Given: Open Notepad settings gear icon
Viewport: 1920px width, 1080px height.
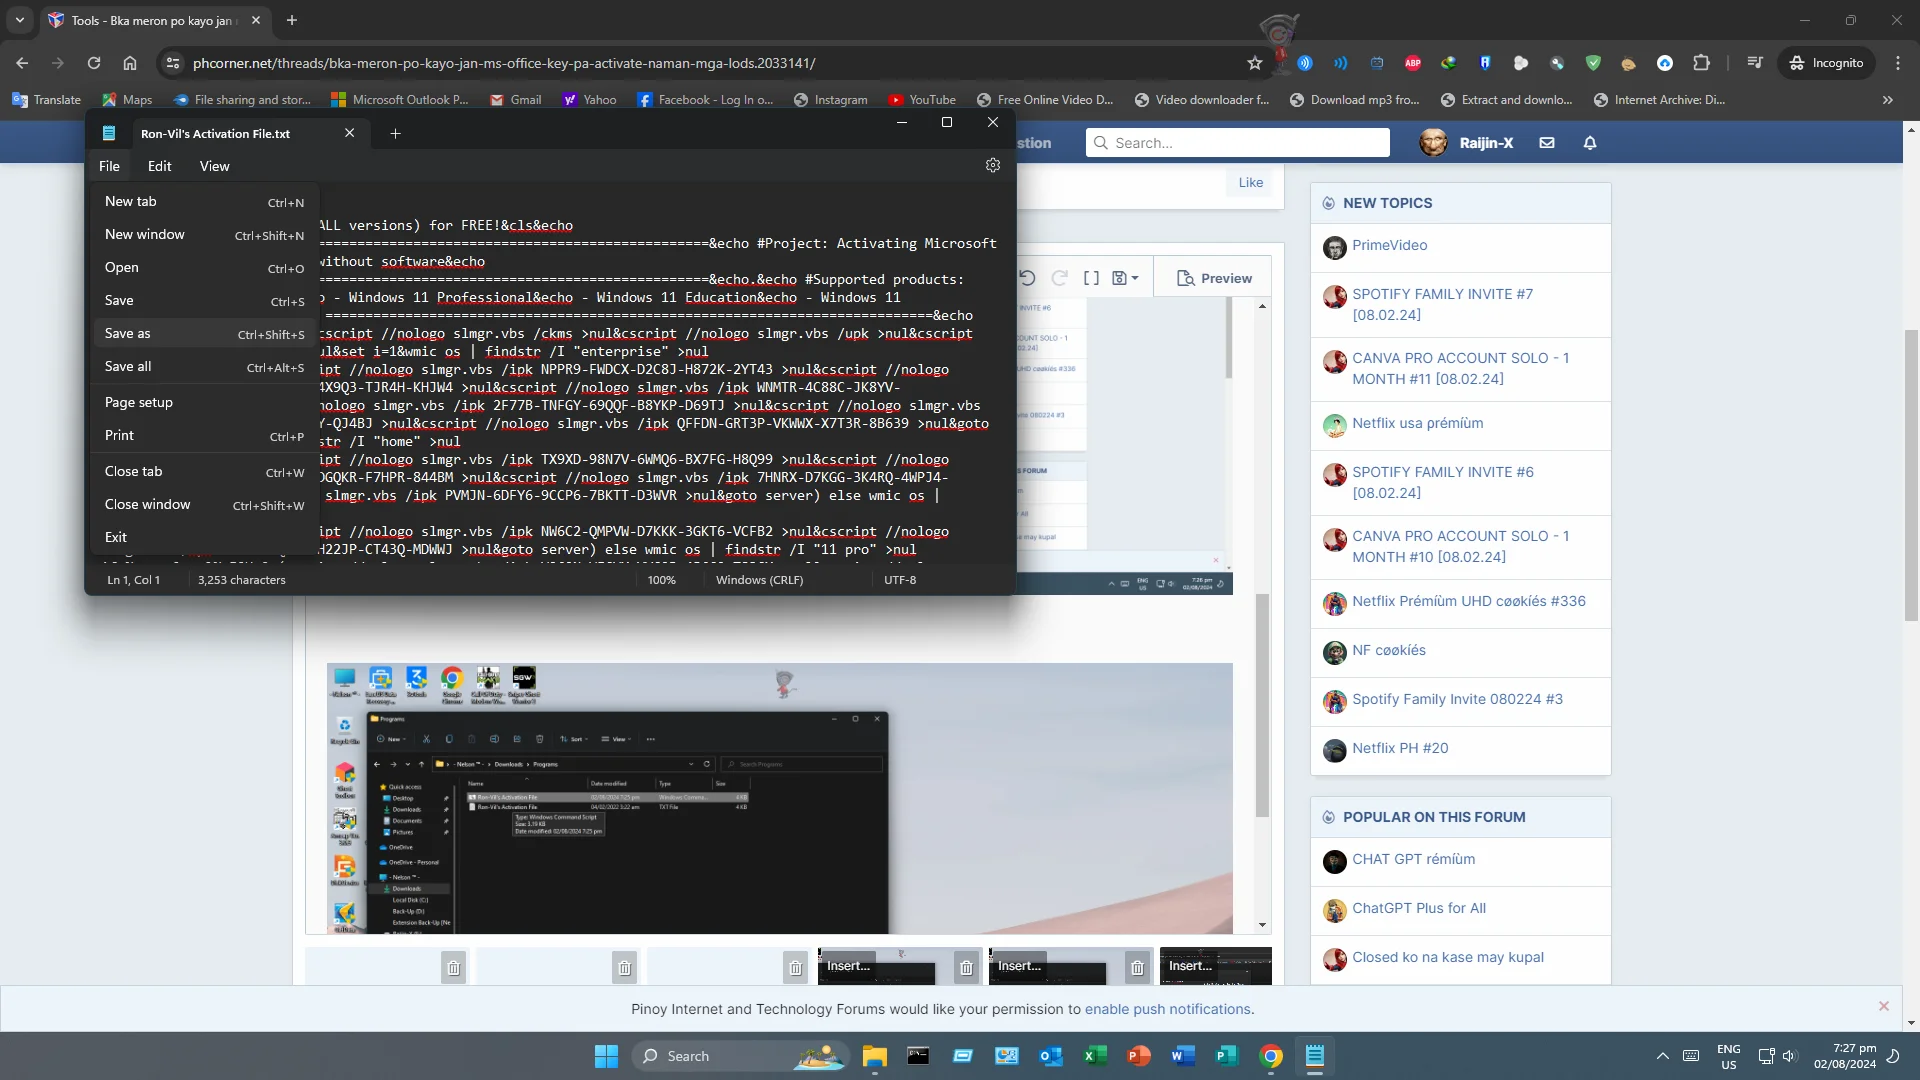Looking at the screenshot, I should [993, 166].
